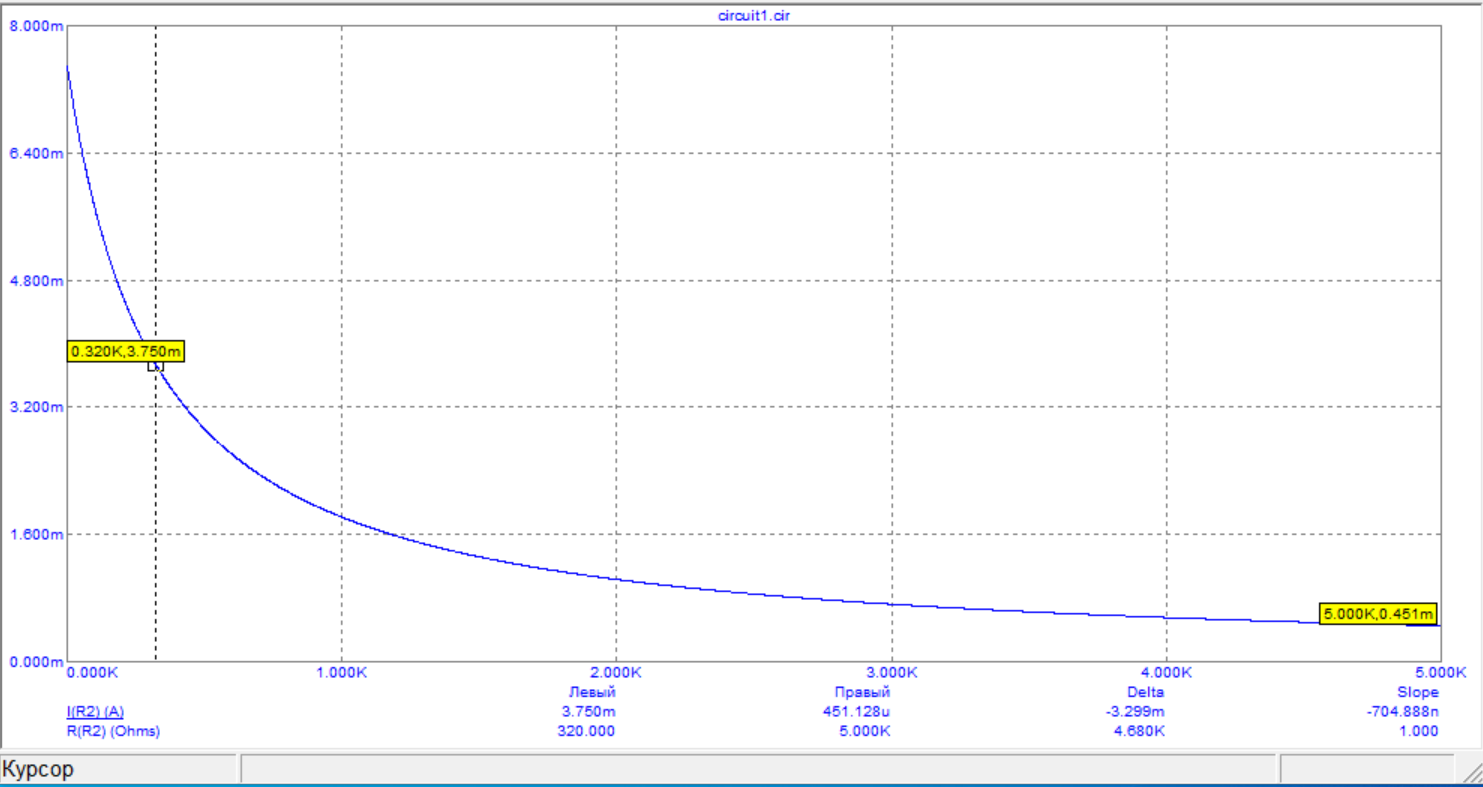Click the 0.000K X-axis label

[93, 672]
